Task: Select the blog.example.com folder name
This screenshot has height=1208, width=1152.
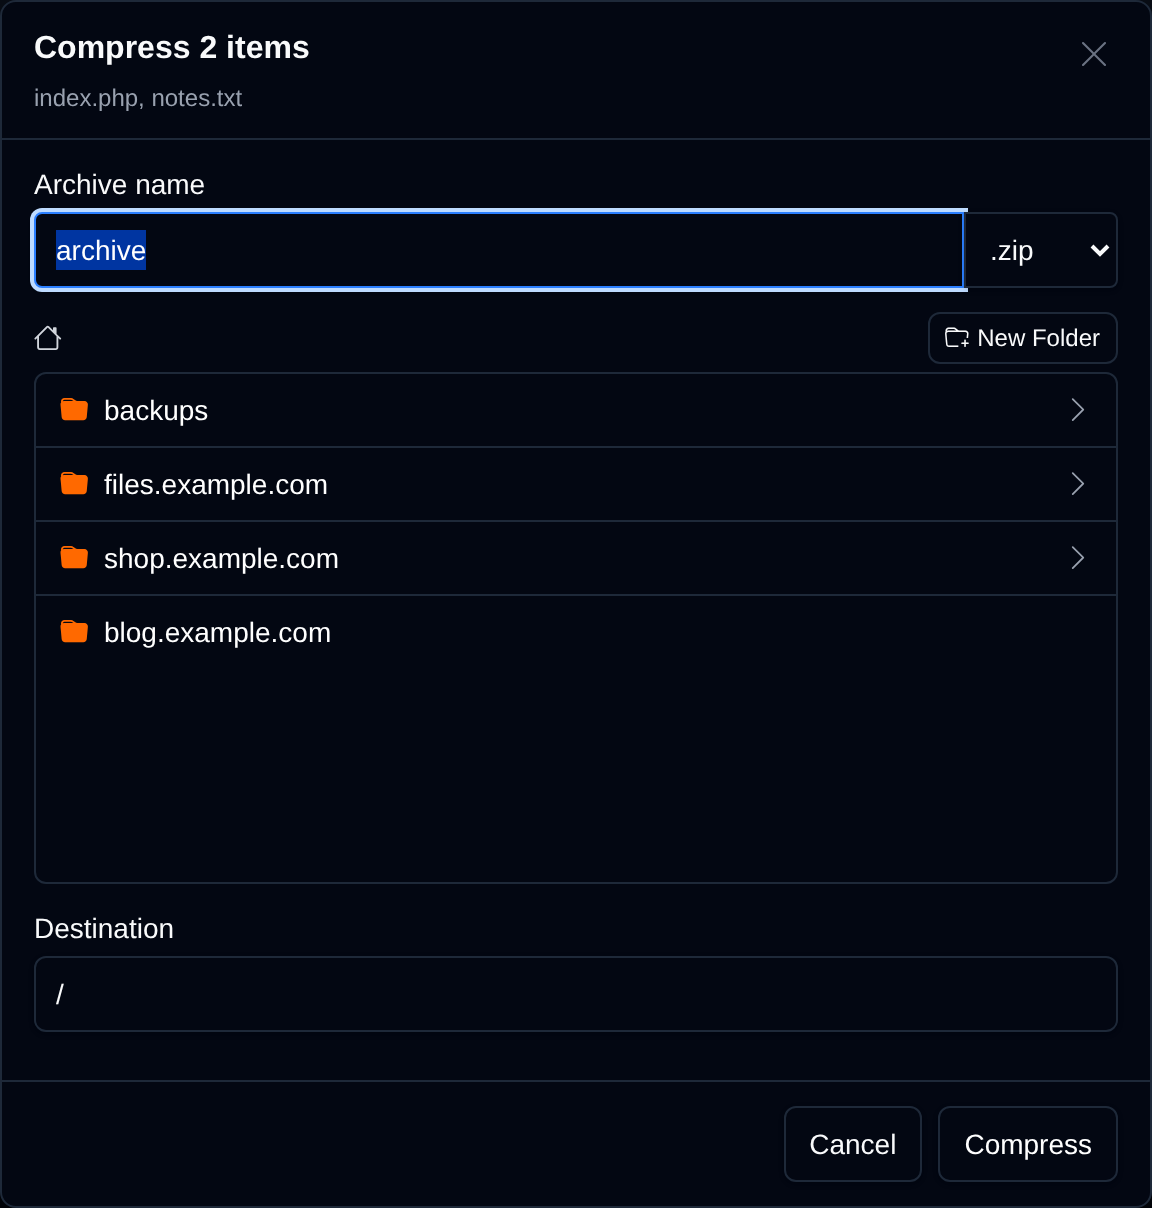Action: (217, 633)
